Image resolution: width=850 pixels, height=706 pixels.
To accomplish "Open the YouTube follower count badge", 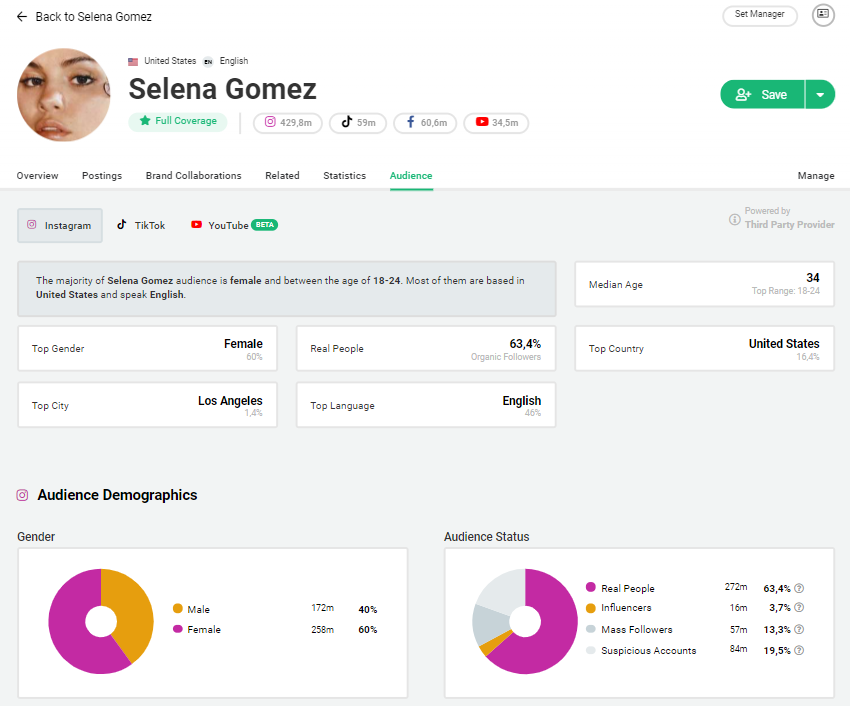I will coord(496,120).
